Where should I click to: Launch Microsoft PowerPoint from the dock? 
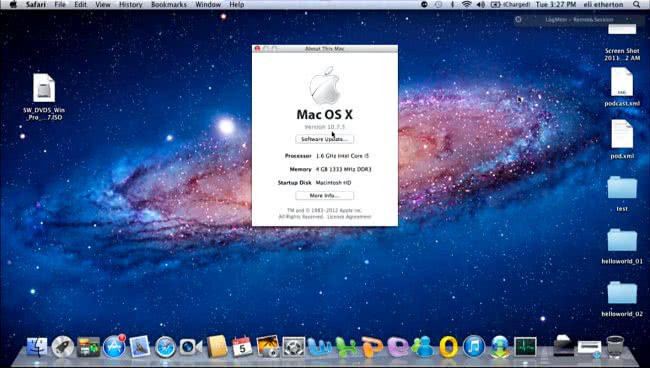tap(372, 346)
